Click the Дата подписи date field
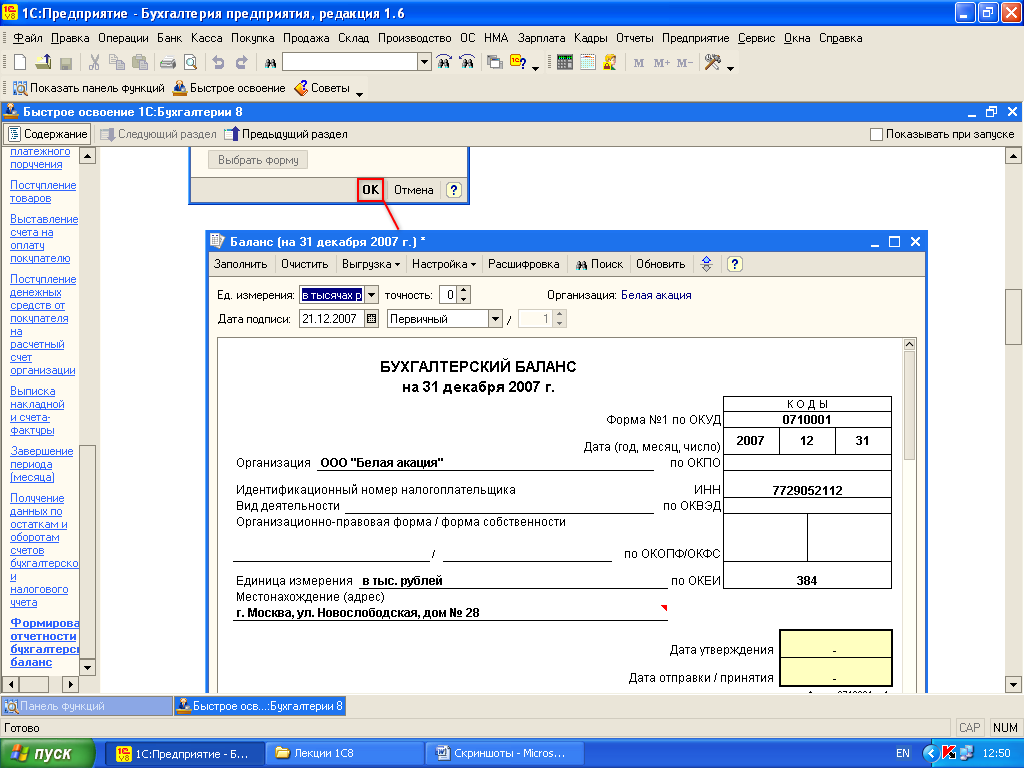The image size is (1024, 768). click(332, 319)
